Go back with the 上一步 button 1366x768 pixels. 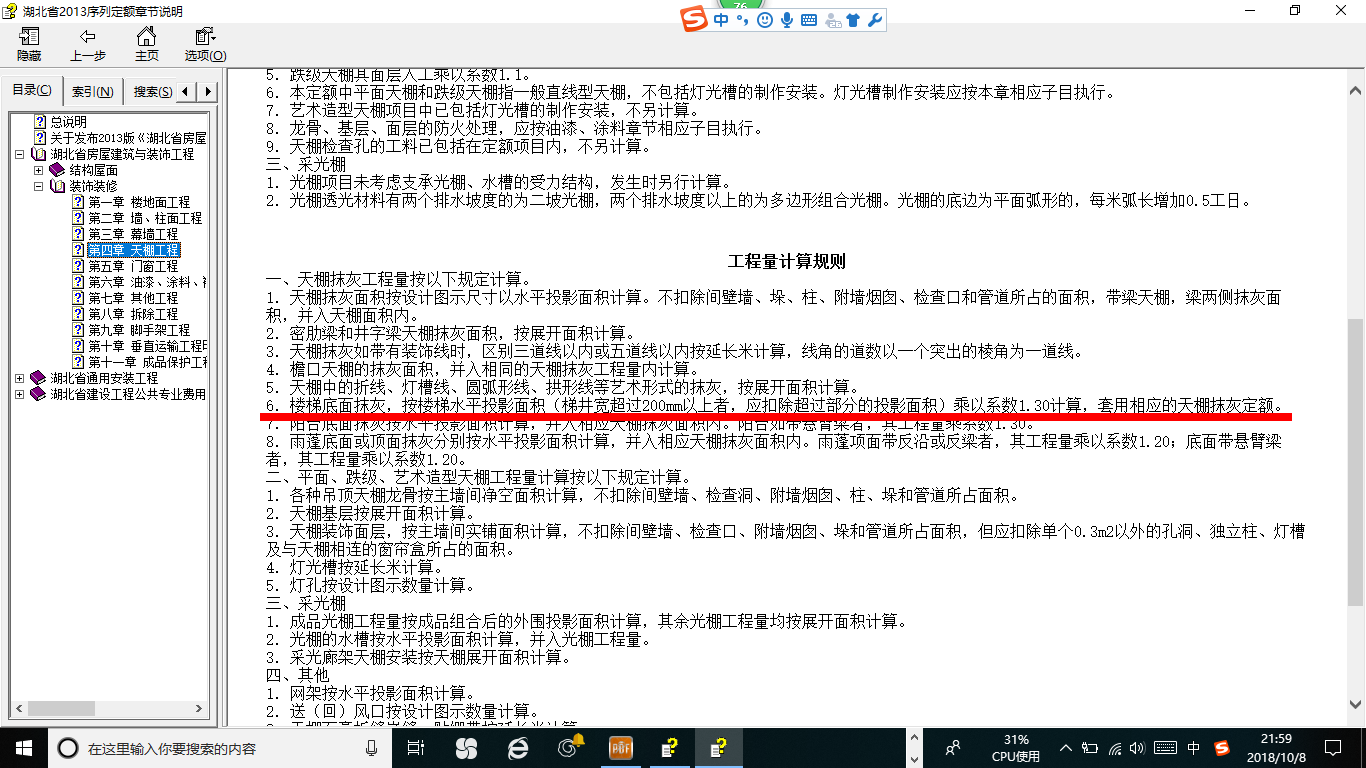[x=88, y=45]
